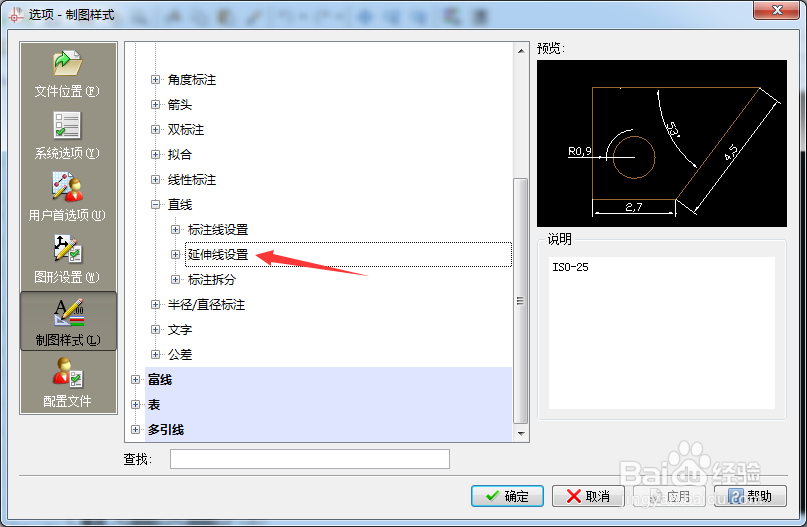Select the 多引线 tree item
807x527 pixels.
click(166, 430)
